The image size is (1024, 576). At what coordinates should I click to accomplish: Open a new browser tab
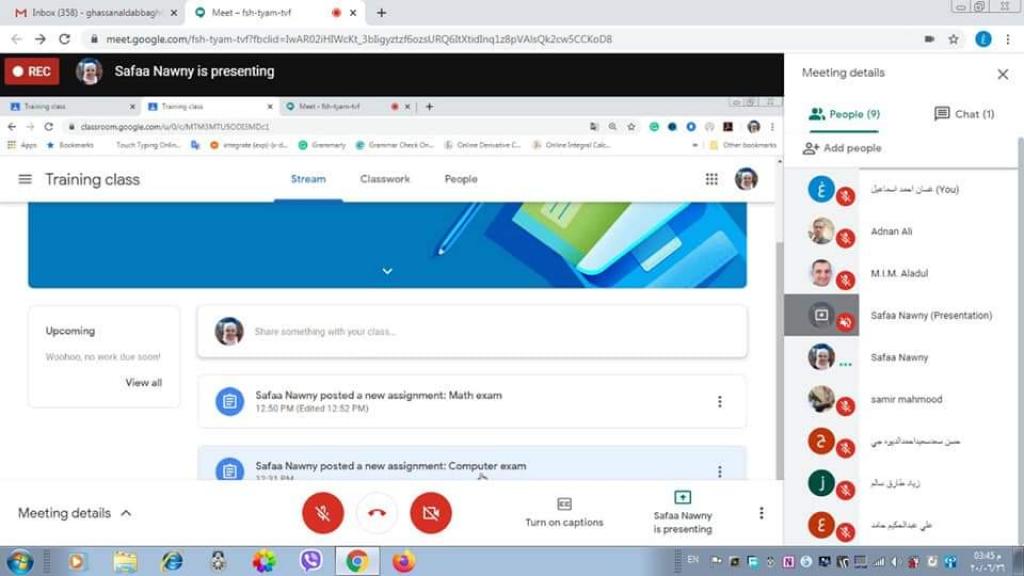(381, 13)
